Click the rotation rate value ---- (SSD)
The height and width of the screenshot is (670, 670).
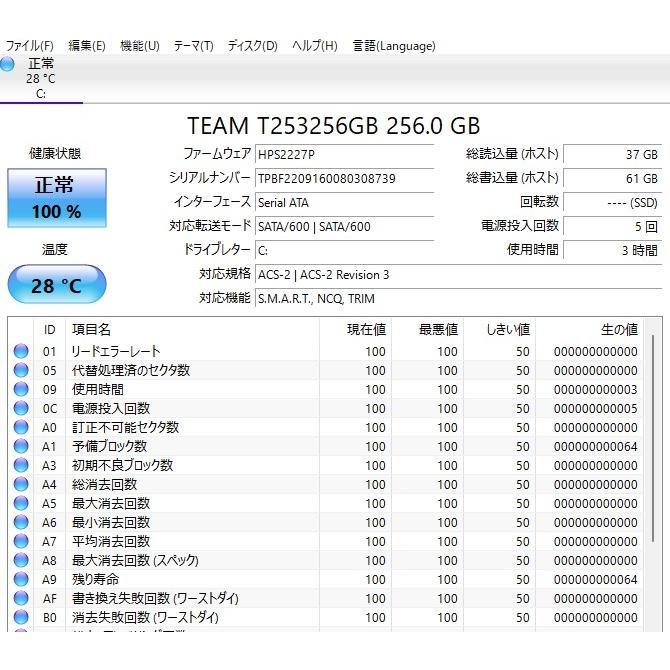click(x=613, y=203)
